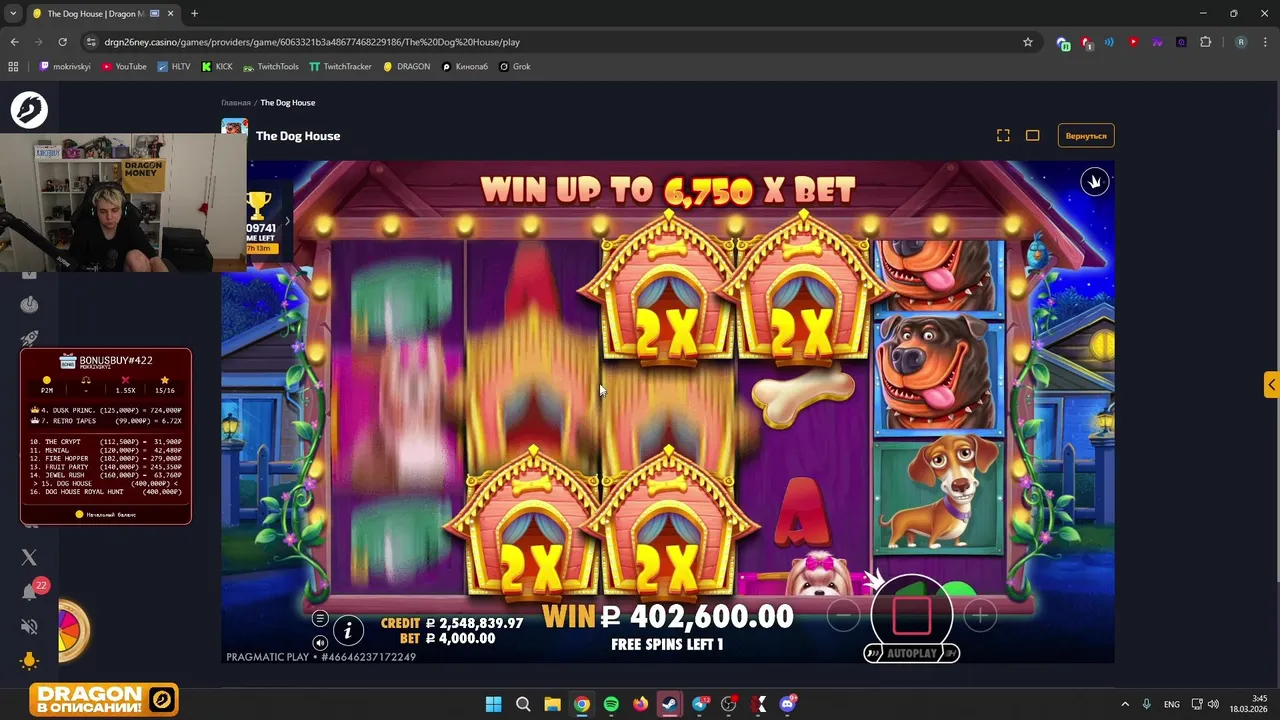Screen dimensions: 1280x720
Task: Click the blue sound-wave extension icon
Action: pyautogui.click(x=1109, y=42)
